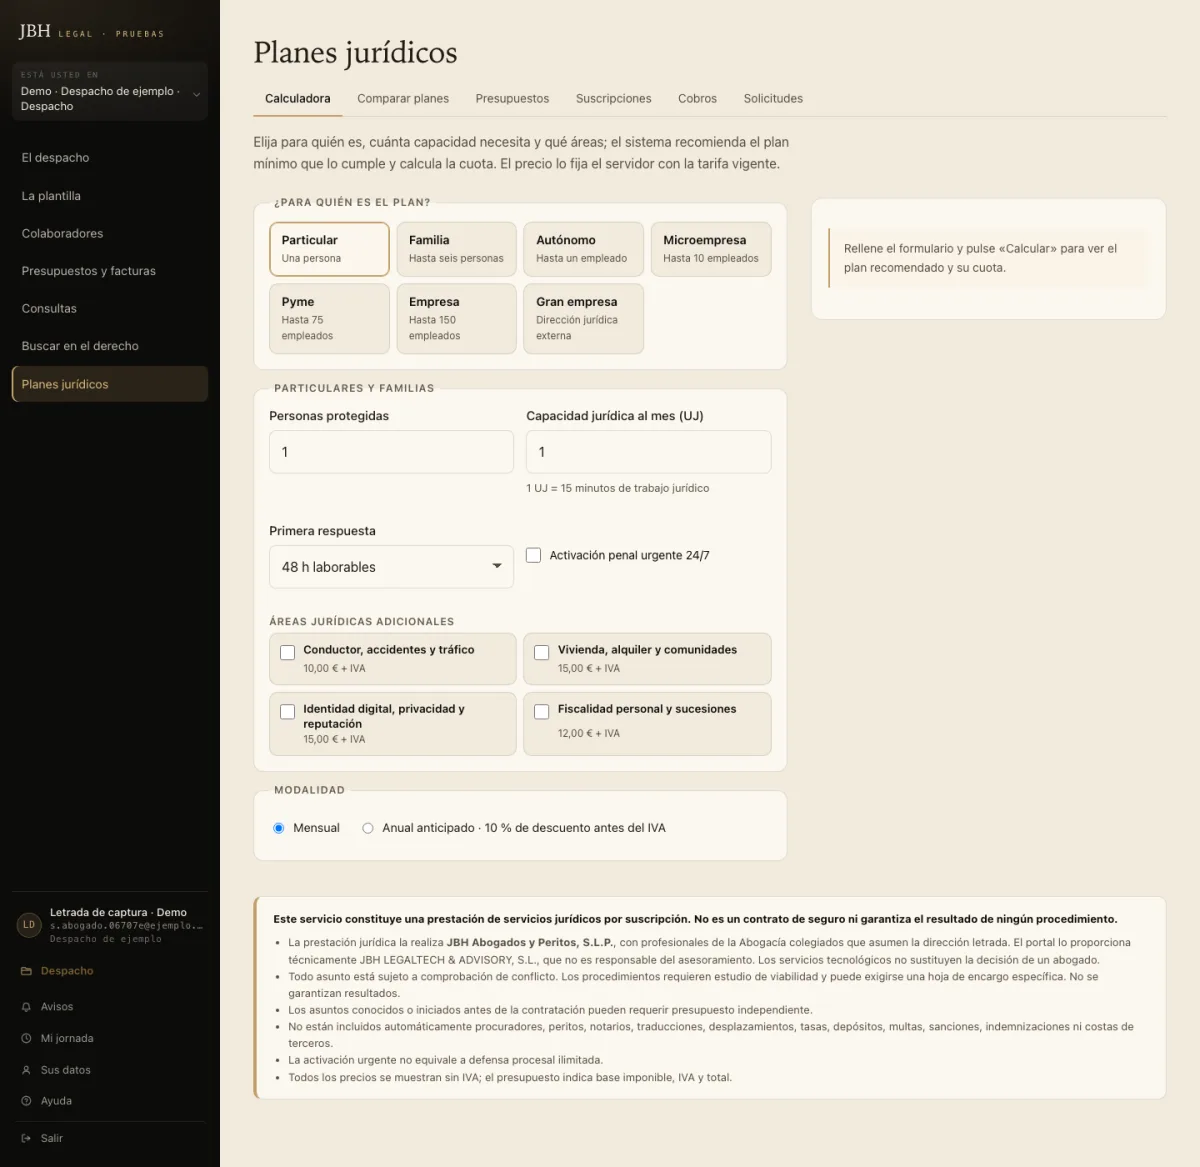Click the Mi jornada clock icon
The height and width of the screenshot is (1167, 1200).
(26, 1038)
